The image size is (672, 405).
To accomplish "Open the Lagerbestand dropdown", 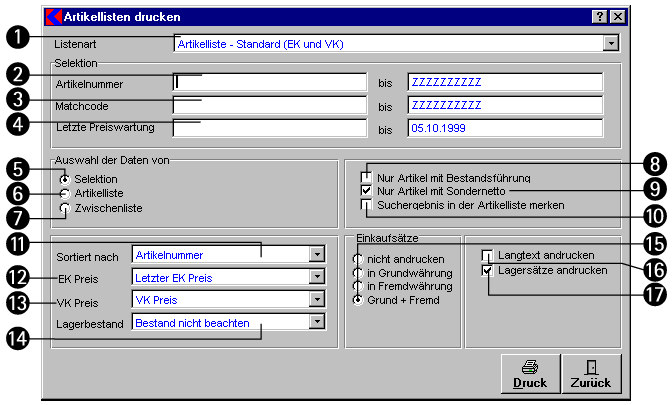I will (x=316, y=322).
